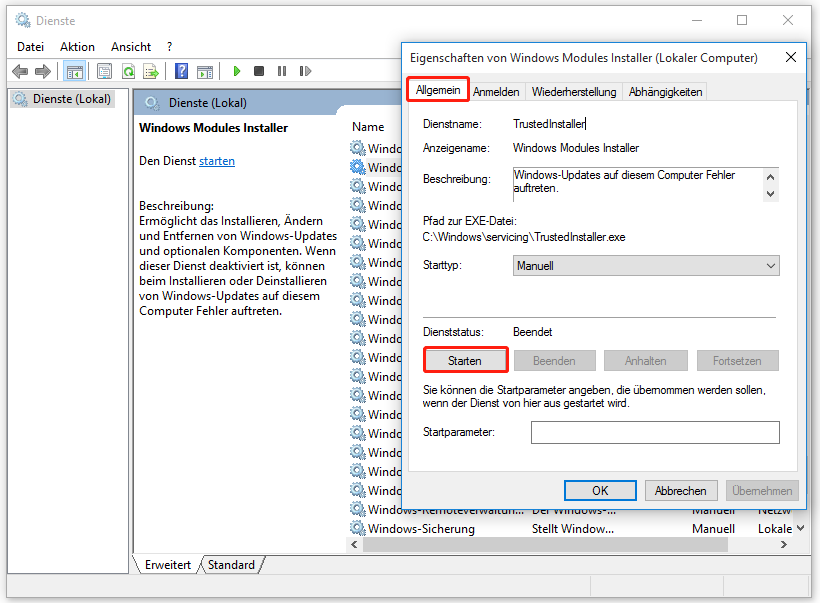Click the Back arrow in Dienste toolbar
This screenshot has width=820, height=603.
[x=20, y=71]
